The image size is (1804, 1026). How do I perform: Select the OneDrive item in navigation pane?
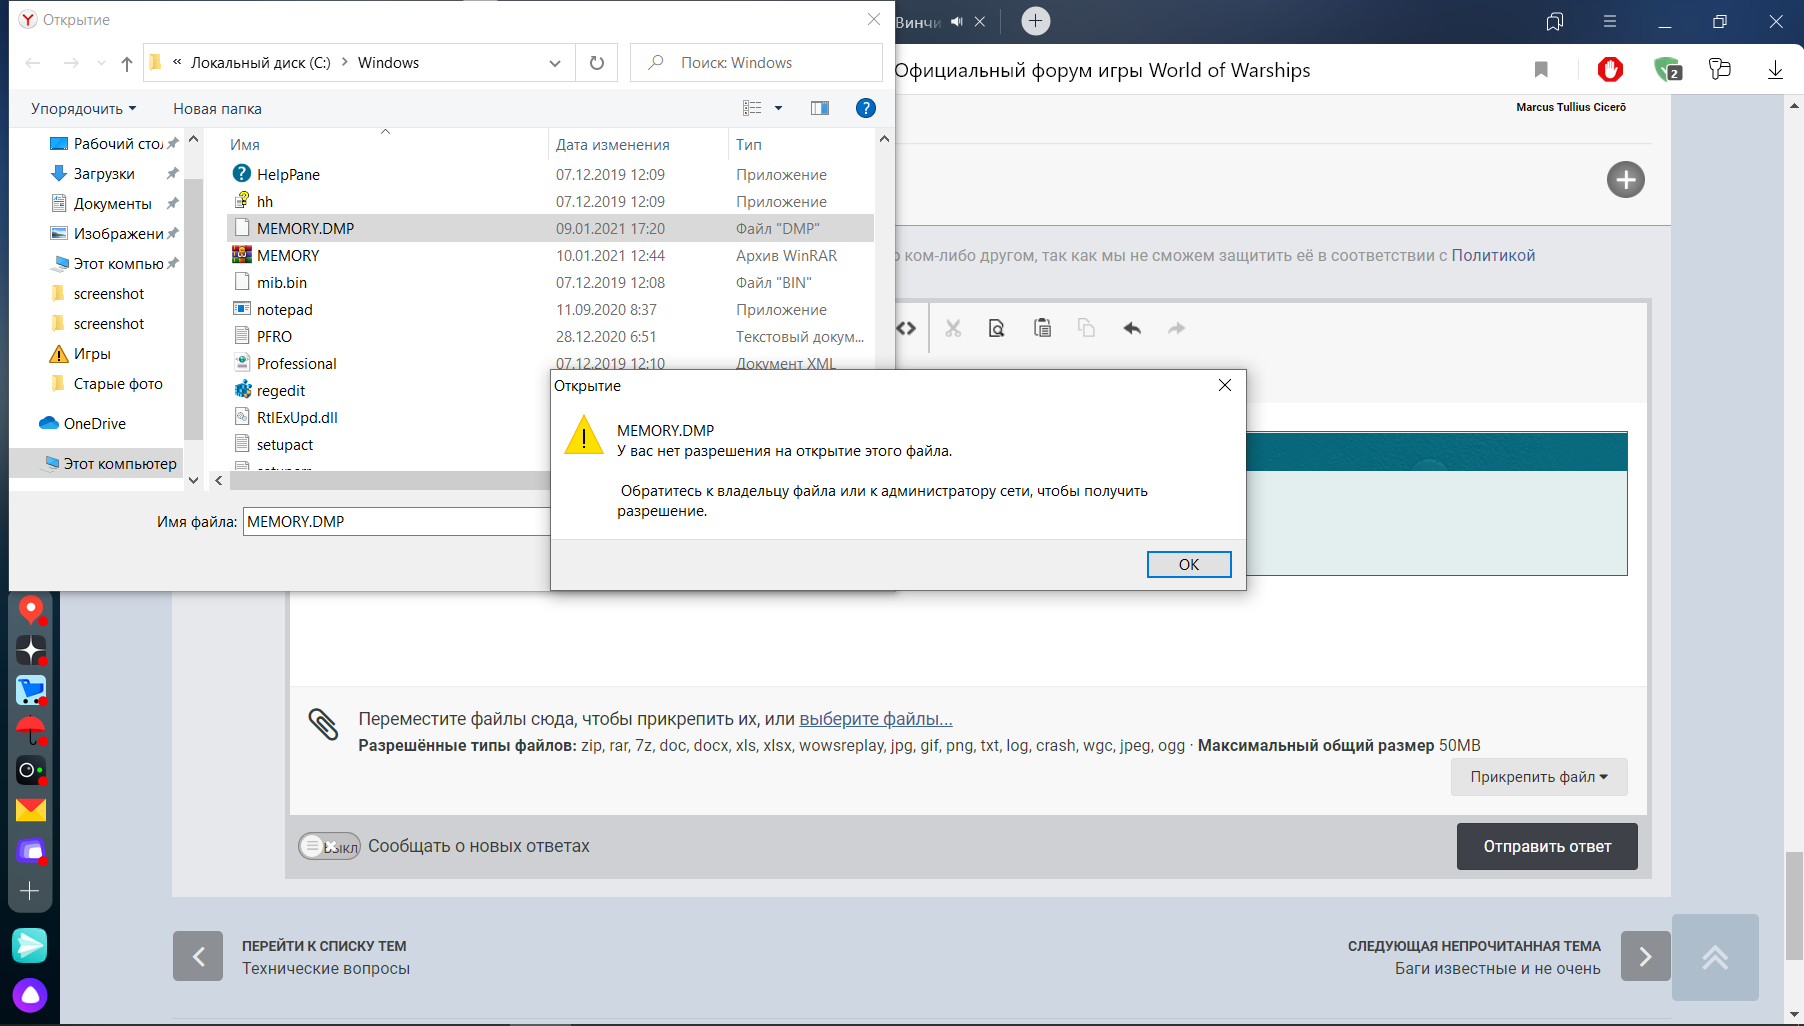[94, 423]
